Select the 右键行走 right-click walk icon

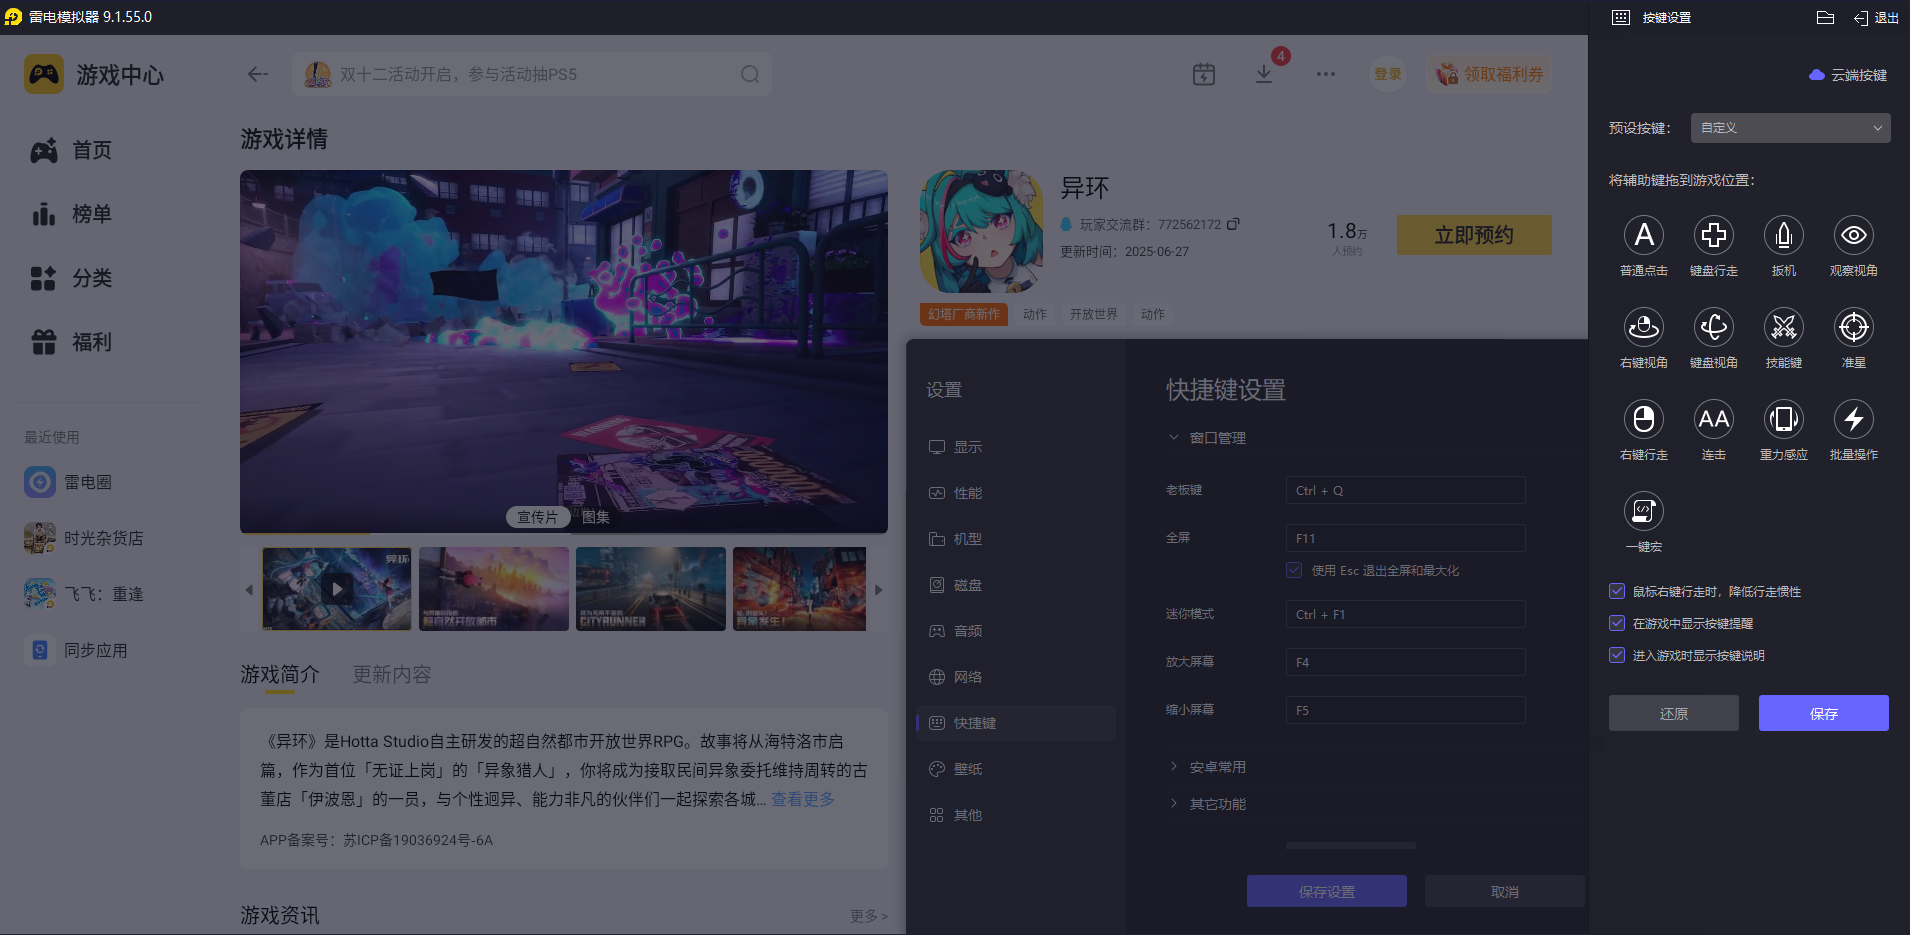point(1644,420)
